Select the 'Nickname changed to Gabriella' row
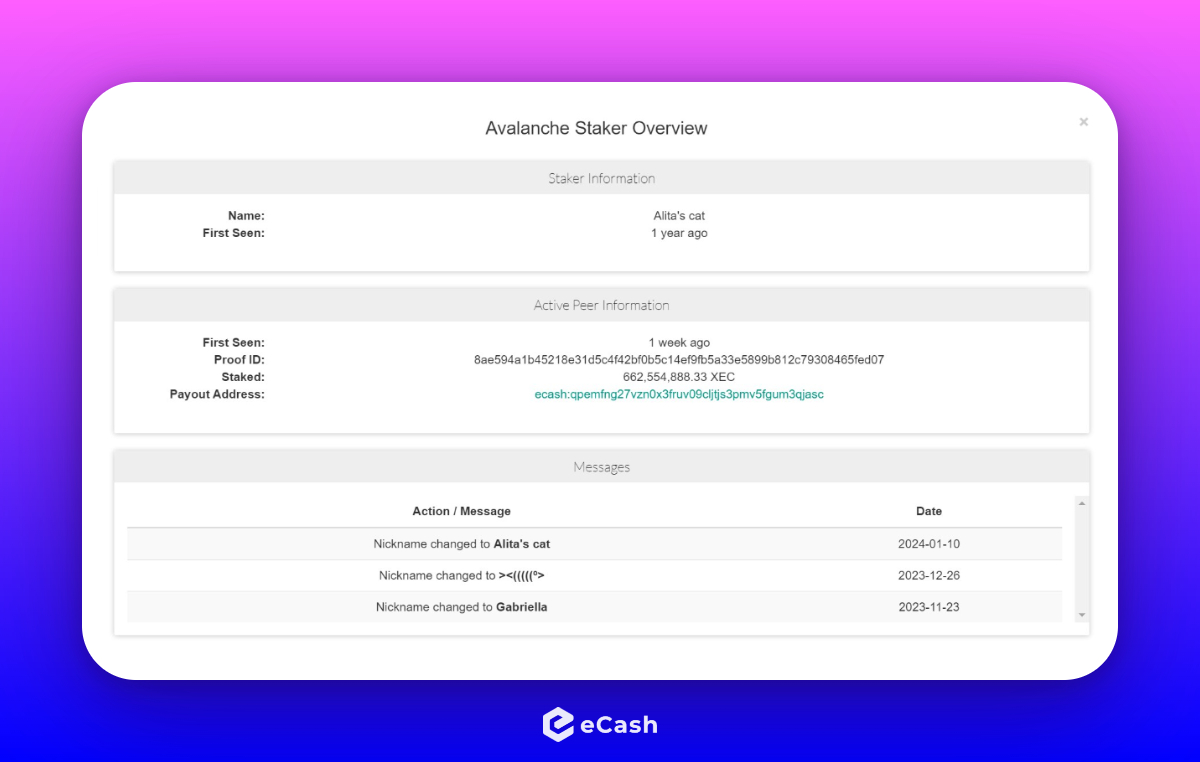Viewport: 1200px width, 762px height. click(594, 607)
